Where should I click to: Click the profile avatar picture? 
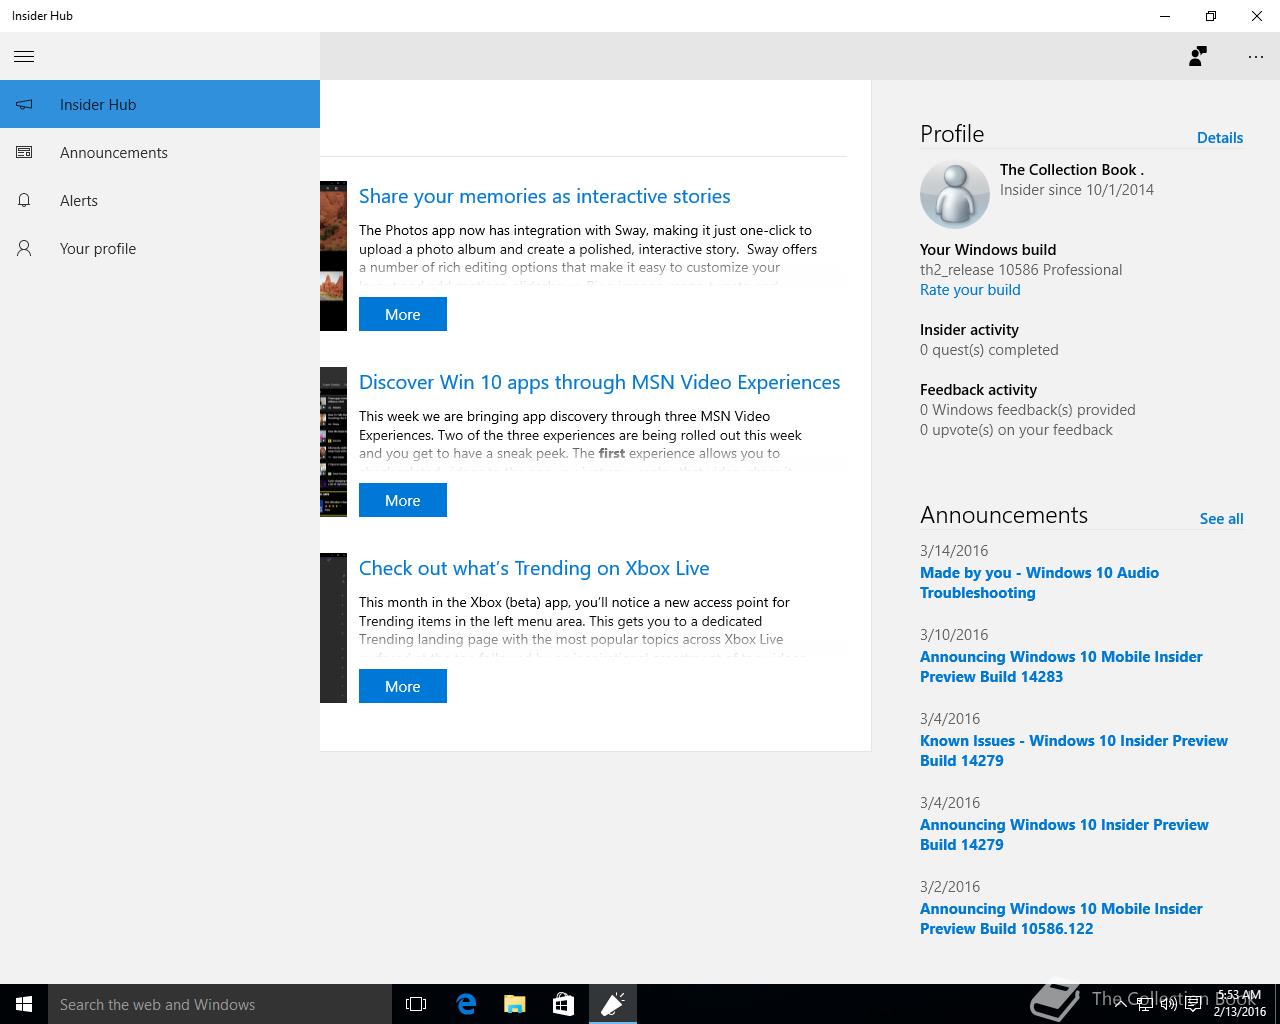pos(954,194)
